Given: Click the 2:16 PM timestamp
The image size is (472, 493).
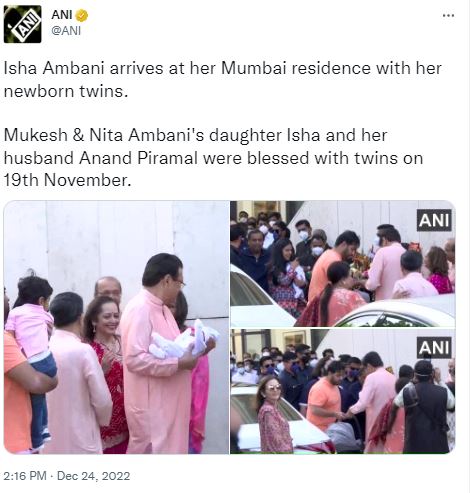Looking at the screenshot, I should pos(25,476).
